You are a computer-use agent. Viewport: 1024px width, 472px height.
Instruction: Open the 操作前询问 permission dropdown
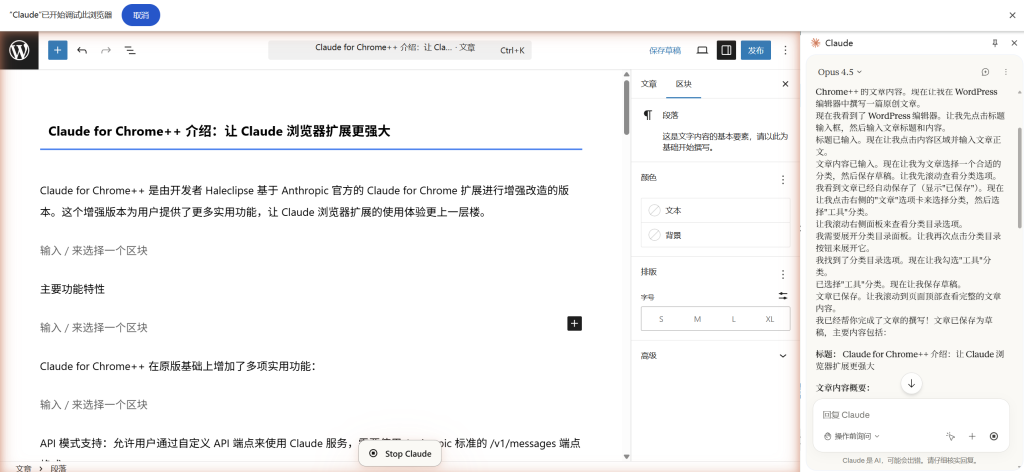[852, 436]
